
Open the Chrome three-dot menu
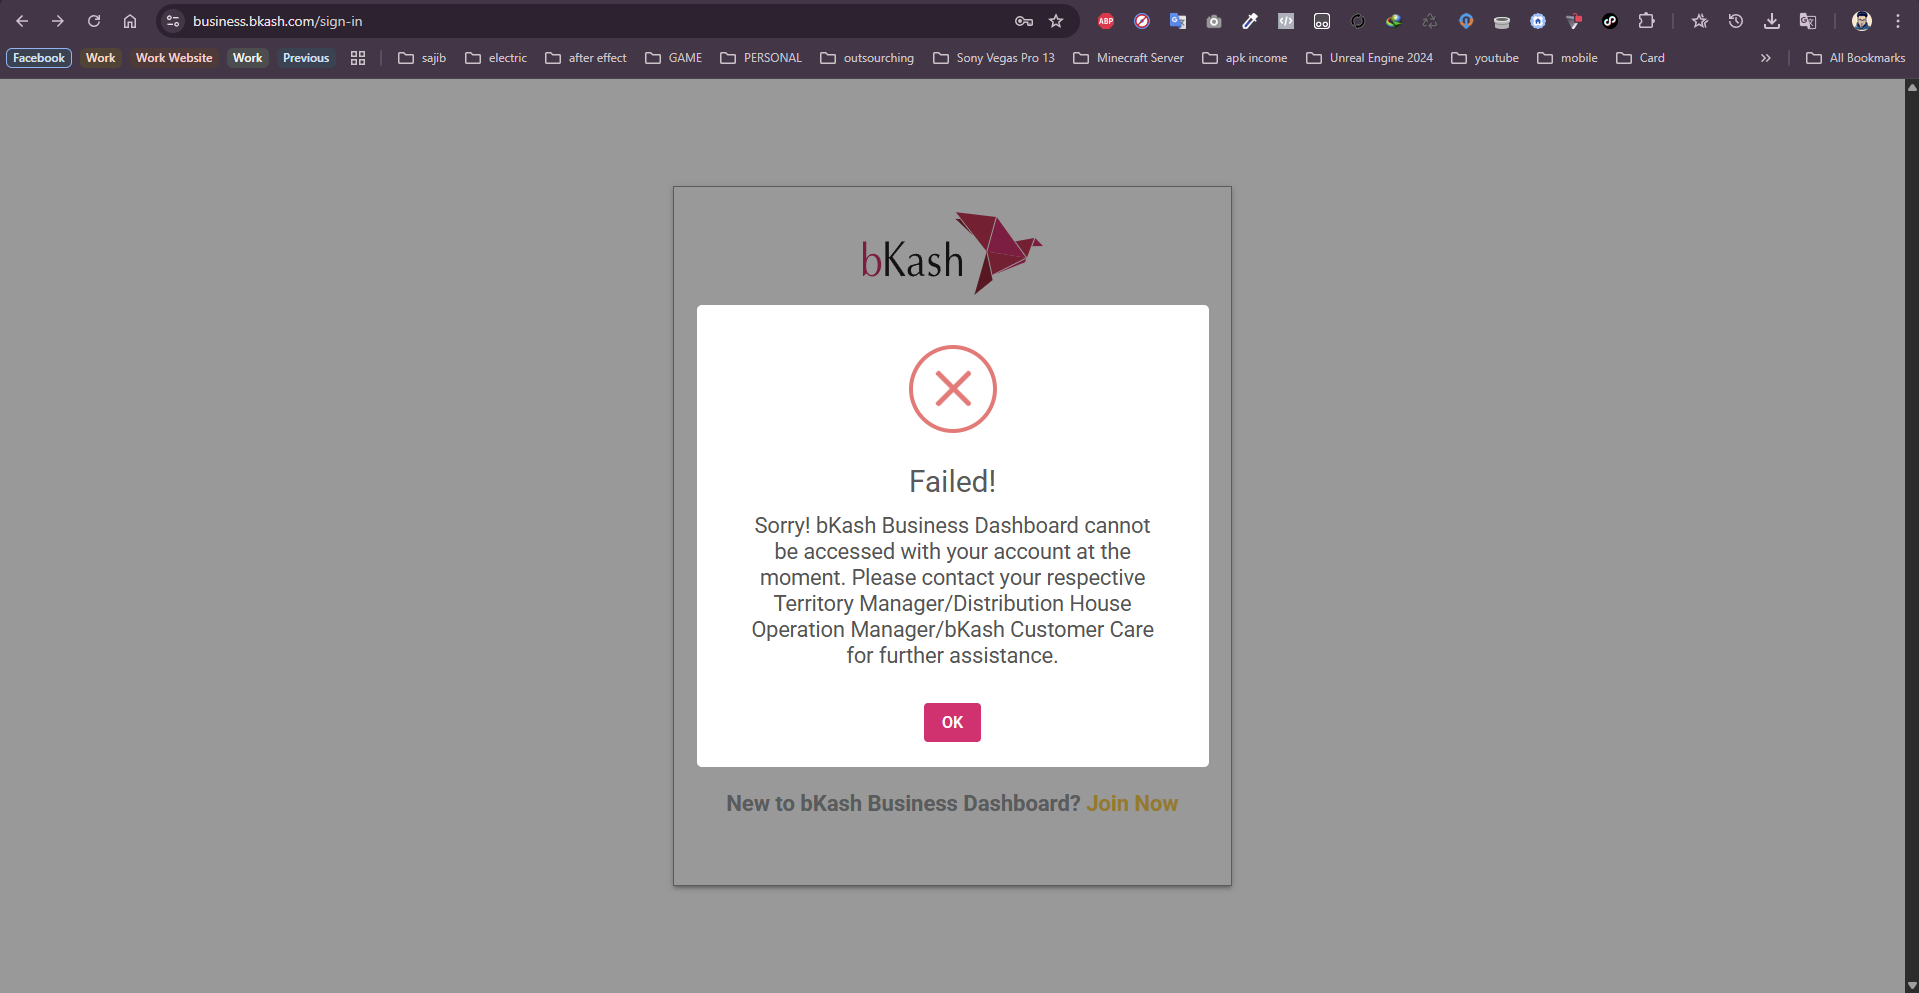[x=1898, y=21]
